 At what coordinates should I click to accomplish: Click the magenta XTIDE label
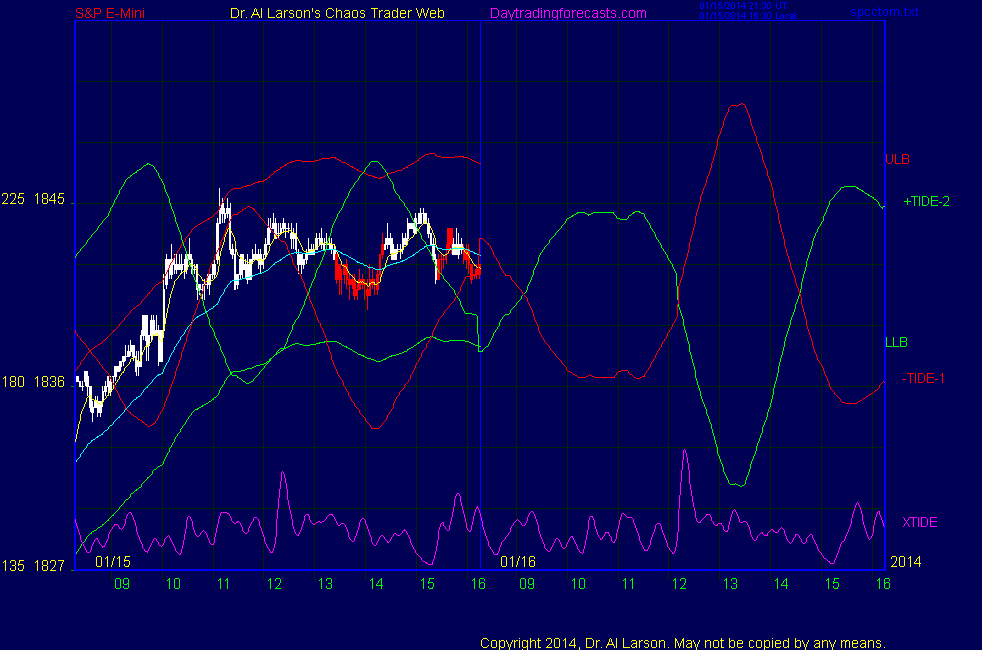coord(920,522)
